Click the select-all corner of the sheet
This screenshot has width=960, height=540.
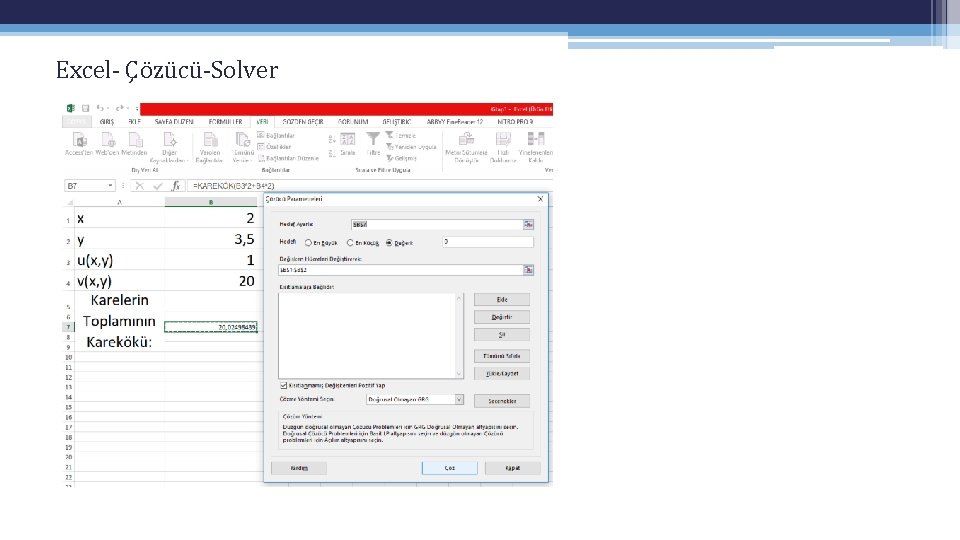click(70, 202)
